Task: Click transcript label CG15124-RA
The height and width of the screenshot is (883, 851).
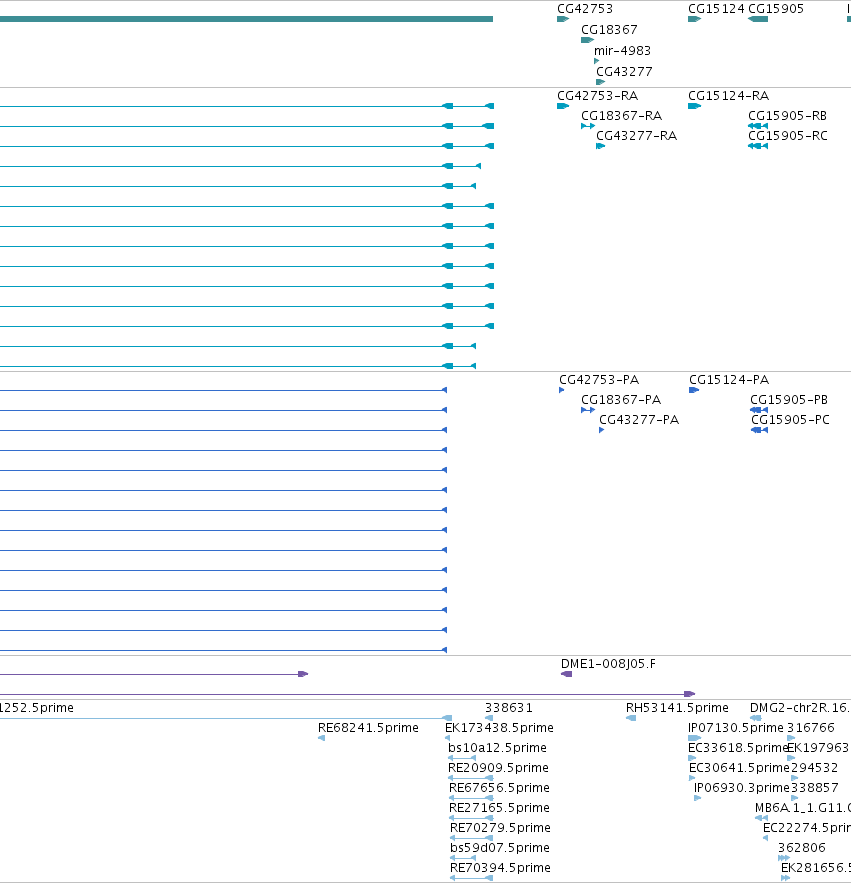Action: (x=728, y=96)
